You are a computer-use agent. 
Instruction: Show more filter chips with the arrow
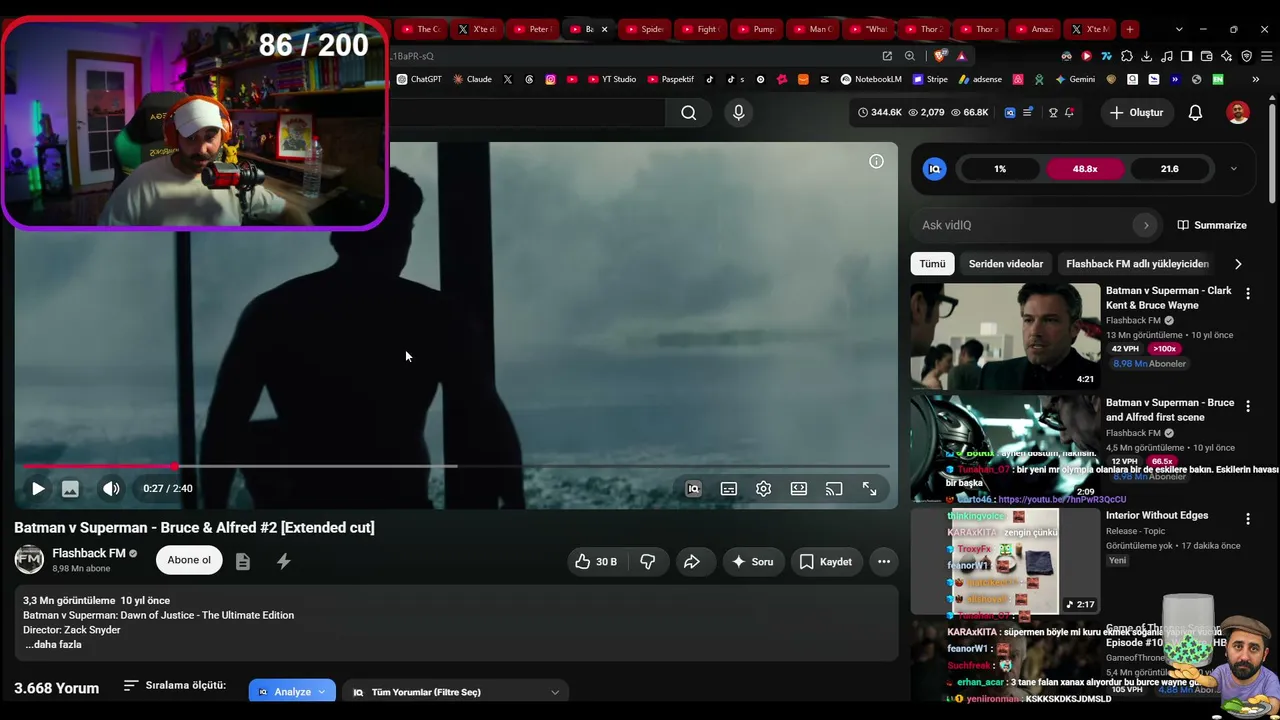point(1238,264)
